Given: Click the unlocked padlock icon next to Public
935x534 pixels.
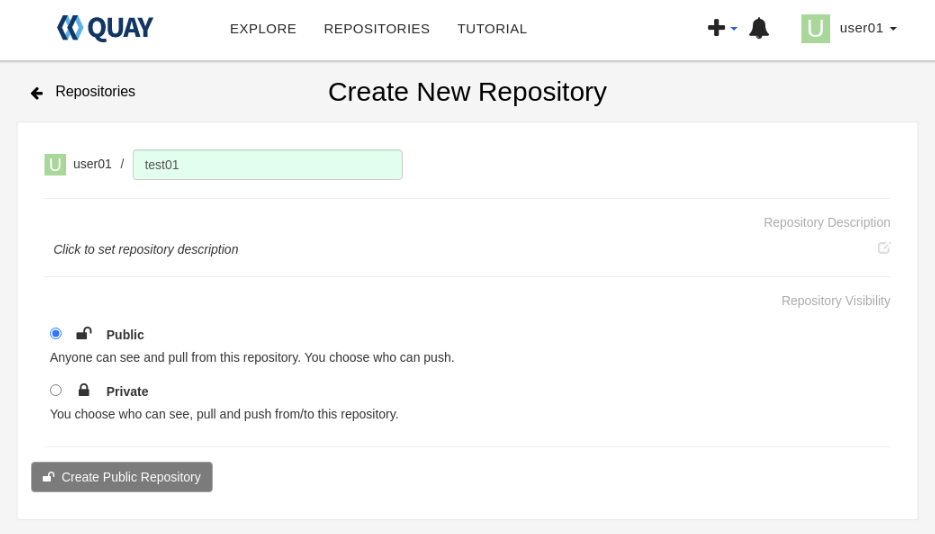Looking at the screenshot, I should point(84,333).
